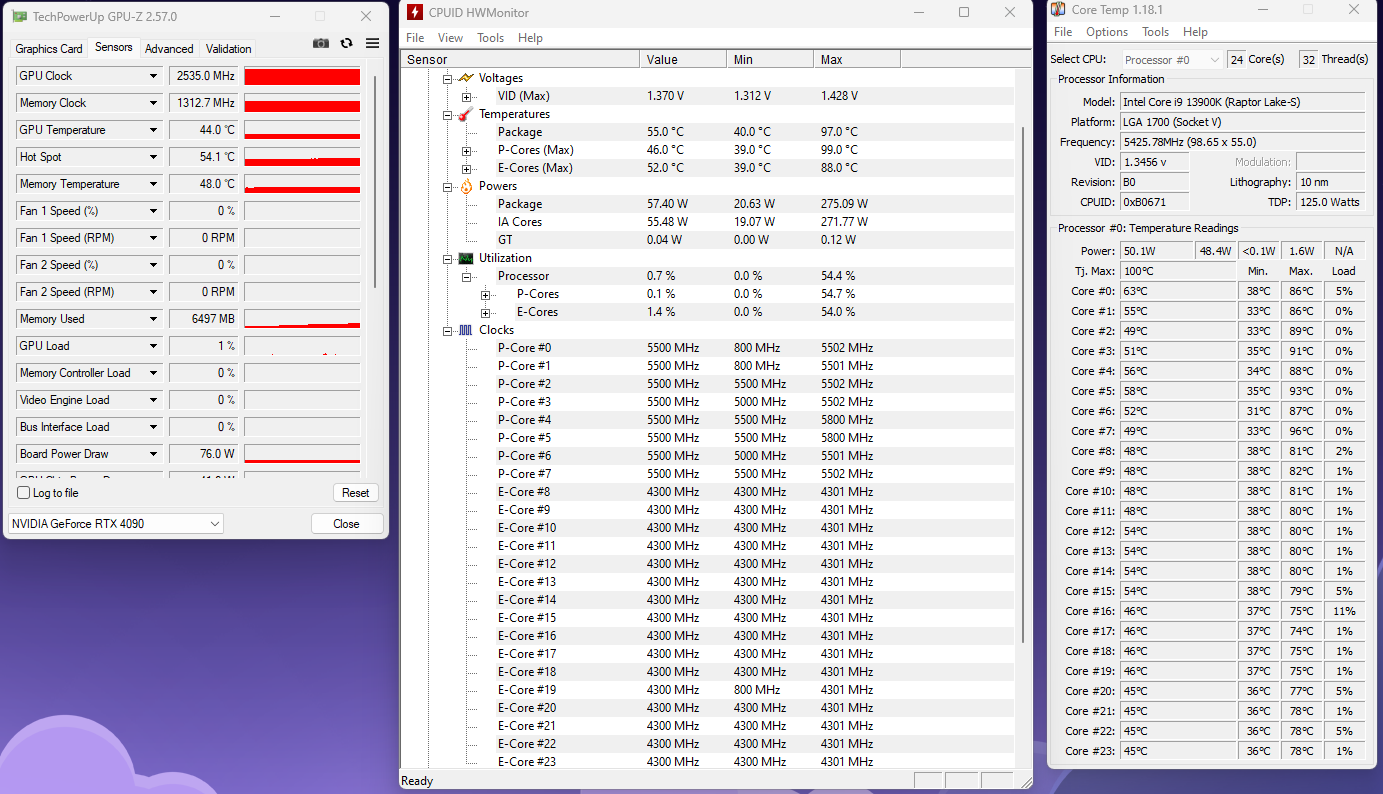Open the HWMonitor File menu
Viewport: 1383px width, 794px height.
tap(415, 38)
